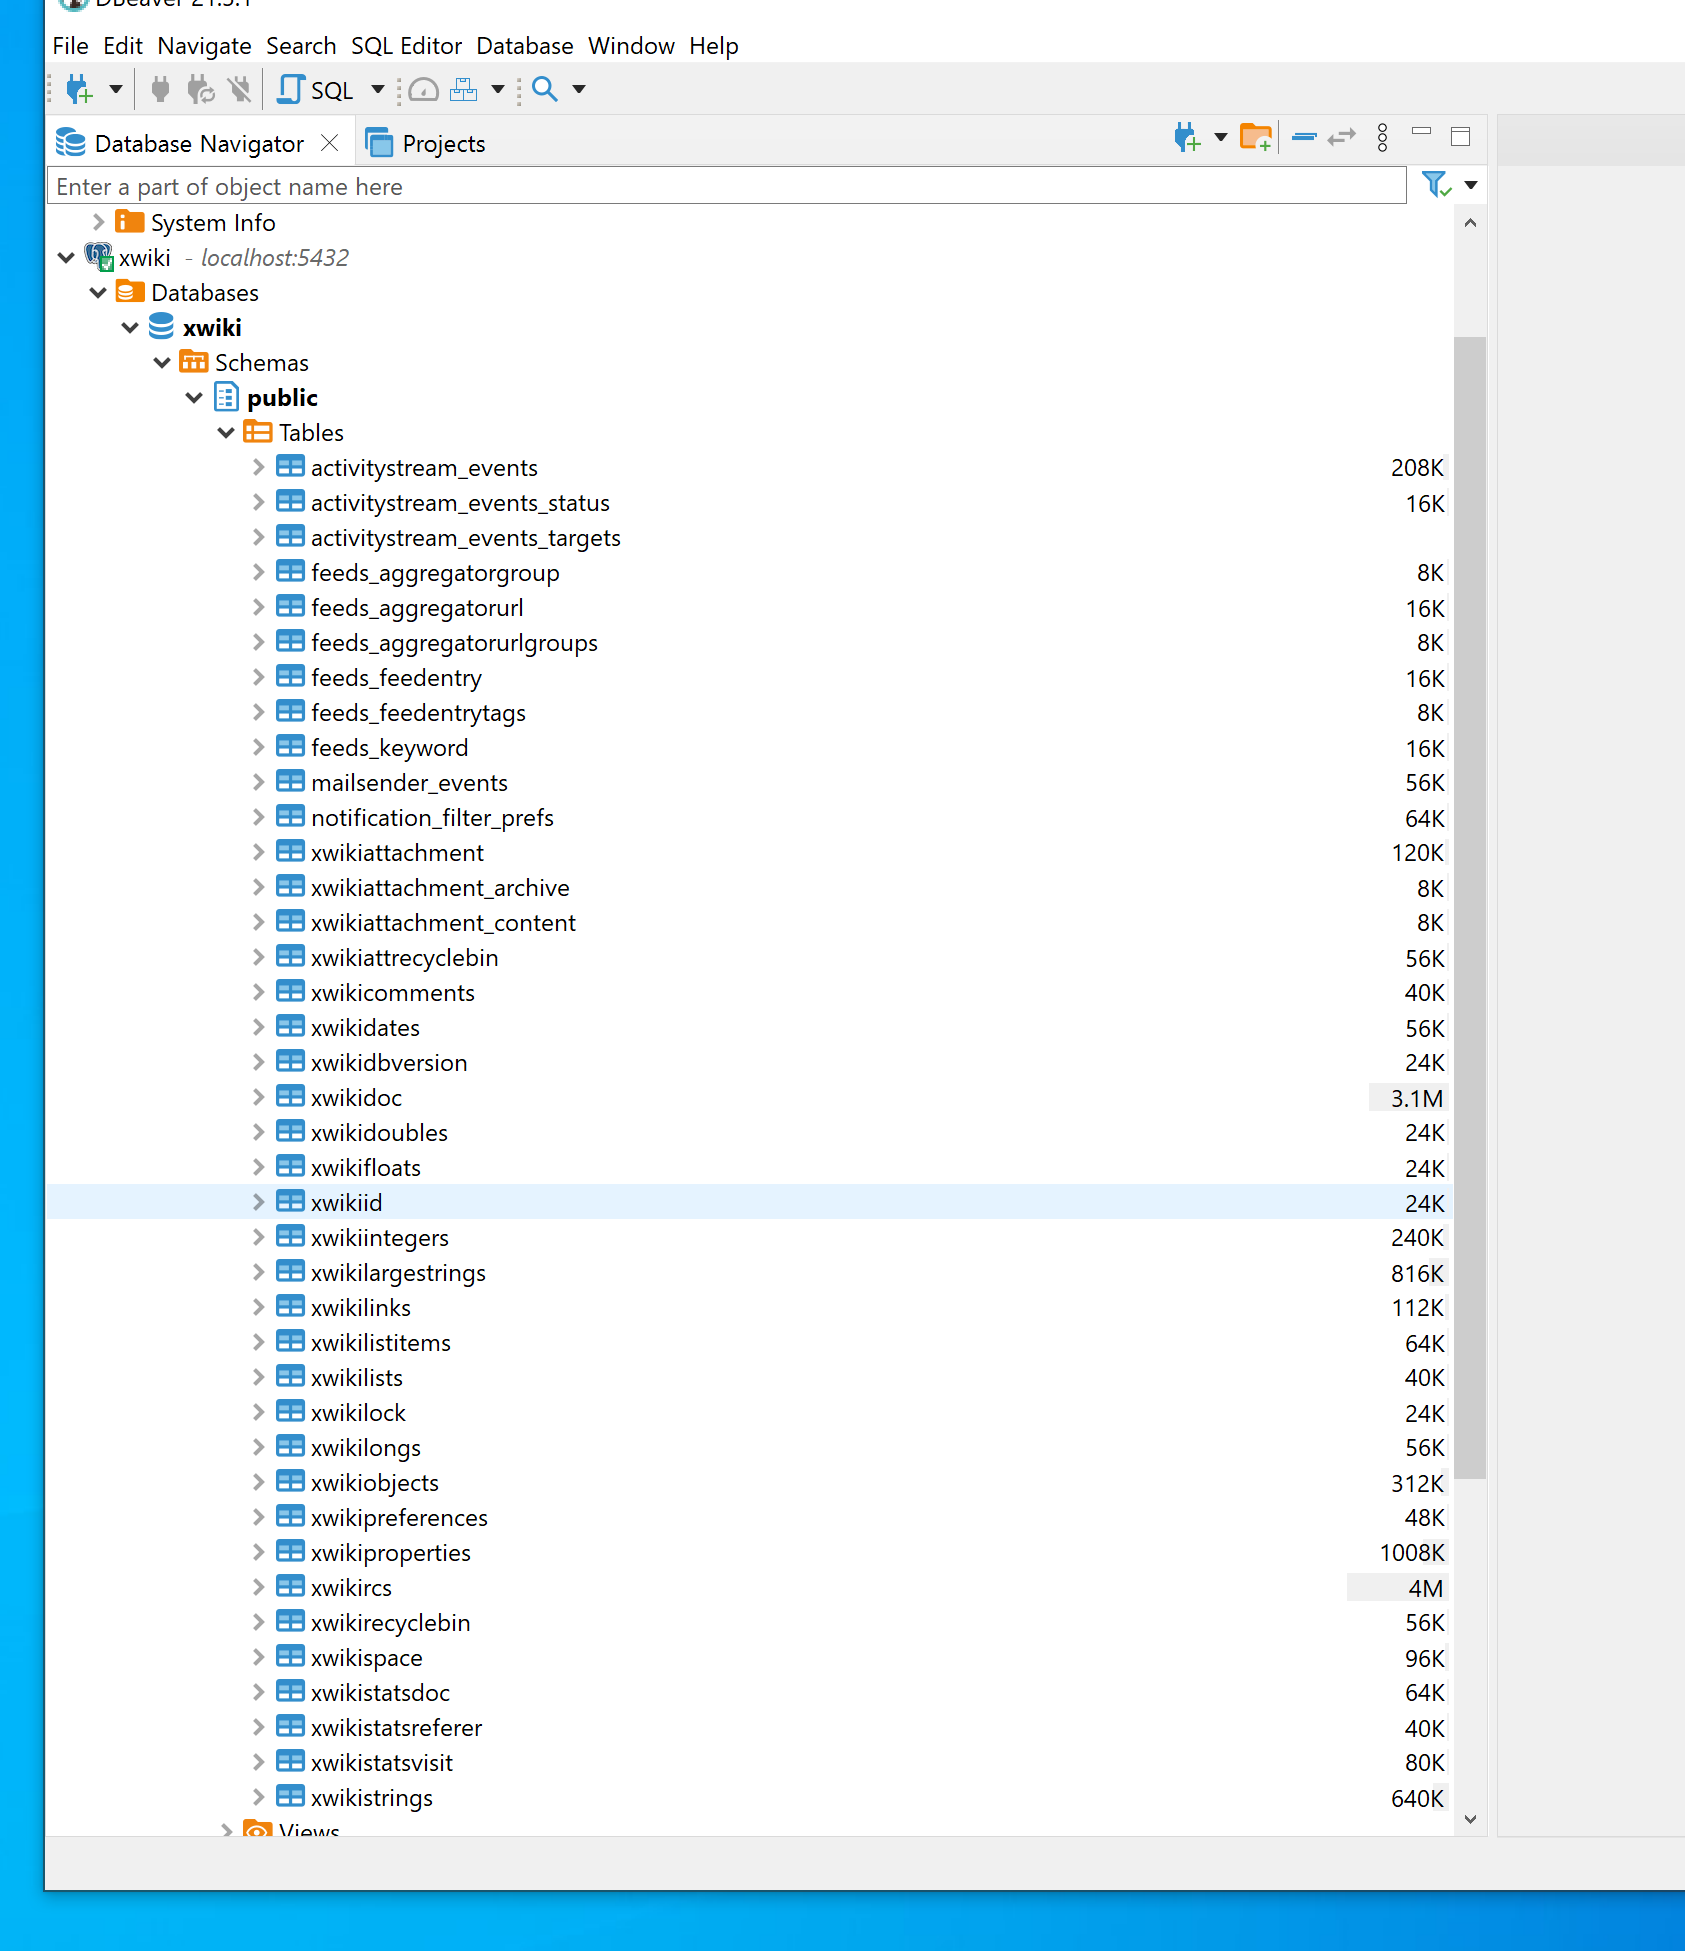Expand the activitystream_events table

point(258,467)
